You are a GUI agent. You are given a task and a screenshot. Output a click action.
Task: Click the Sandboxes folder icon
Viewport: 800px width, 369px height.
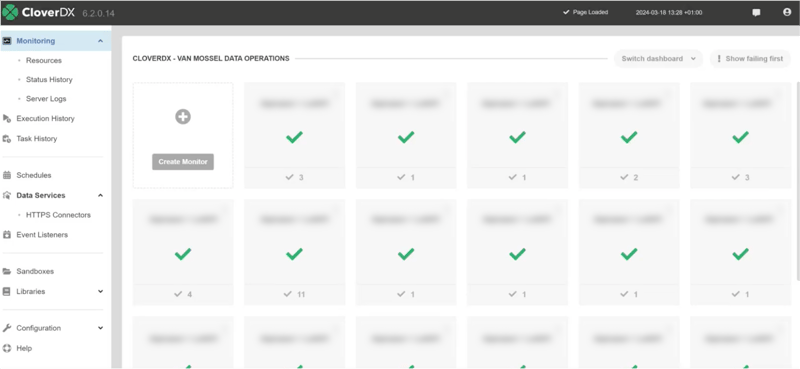(x=7, y=271)
